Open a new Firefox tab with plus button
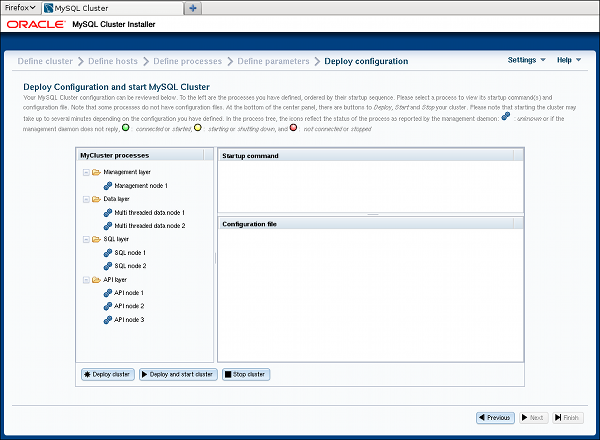Image resolution: width=600 pixels, height=440 pixels. [x=193, y=7]
